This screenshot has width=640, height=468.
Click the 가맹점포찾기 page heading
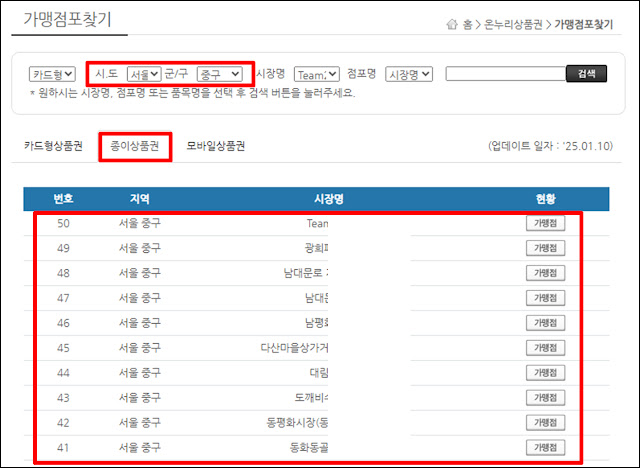[67, 19]
